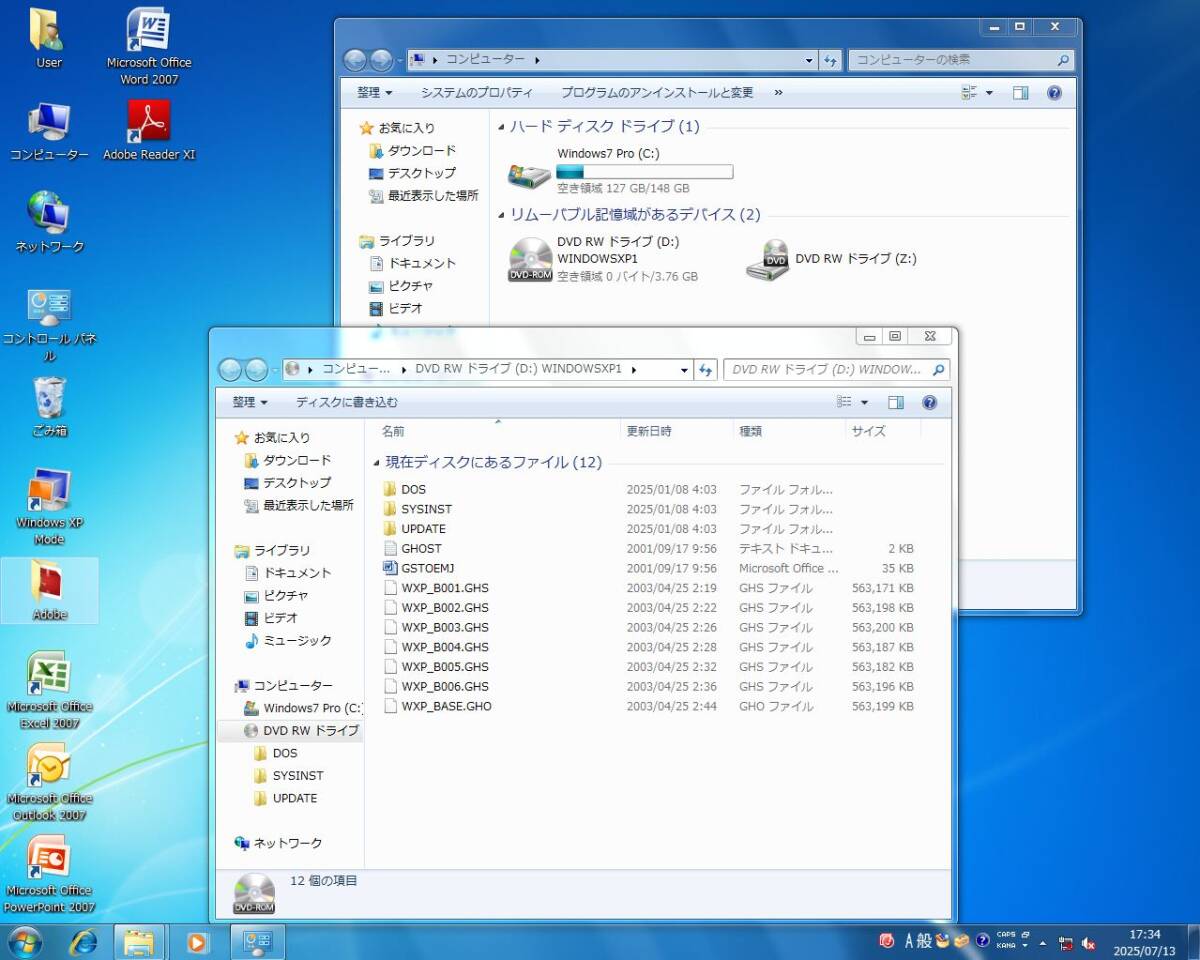The width and height of the screenshot is (1200, 960).
Task: Select the WXP_B006.GHS file
Action: coord(648,686)
